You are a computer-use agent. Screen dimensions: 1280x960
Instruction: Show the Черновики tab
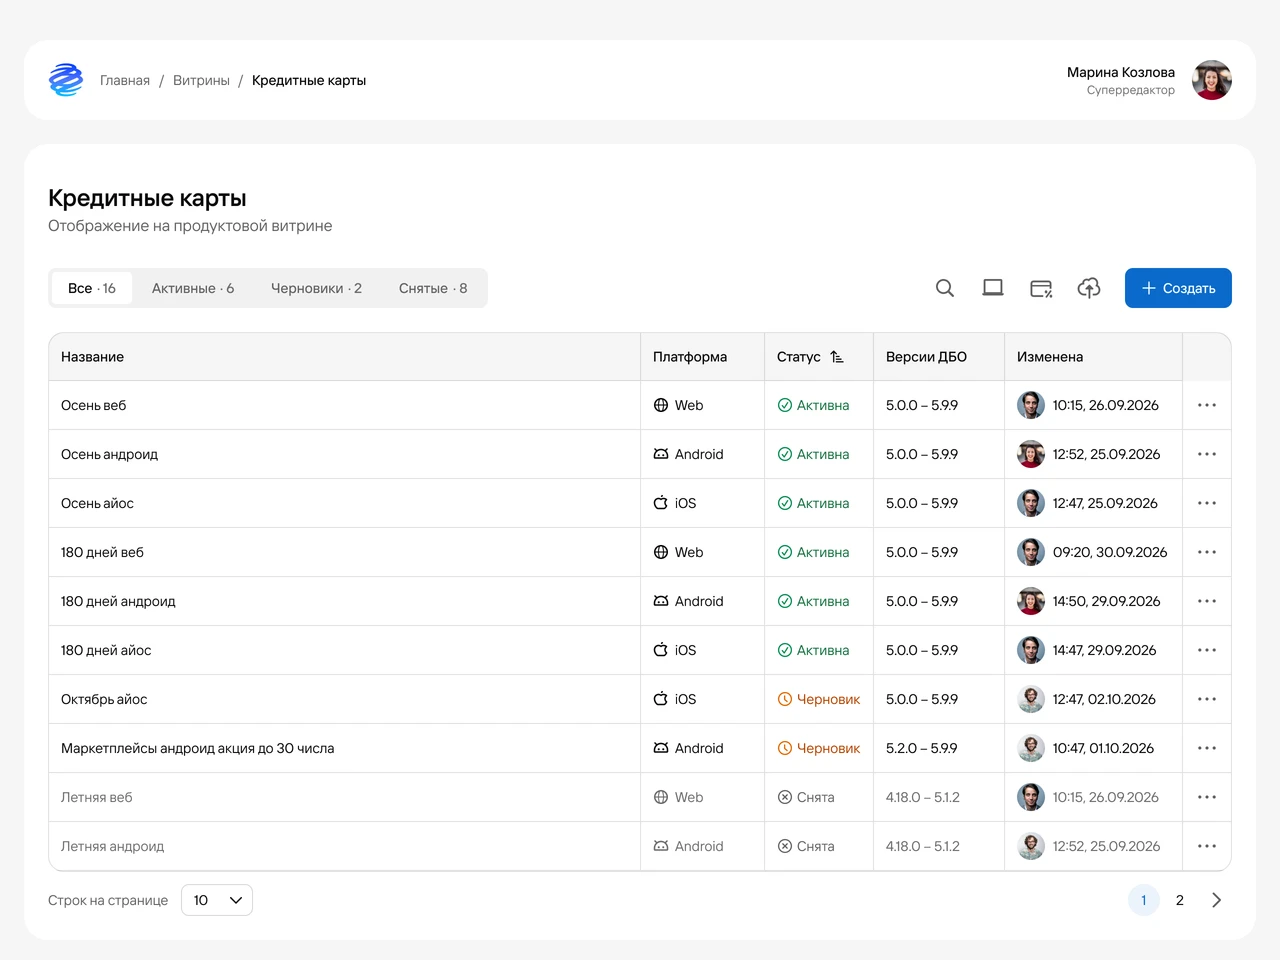pos(316,288)
